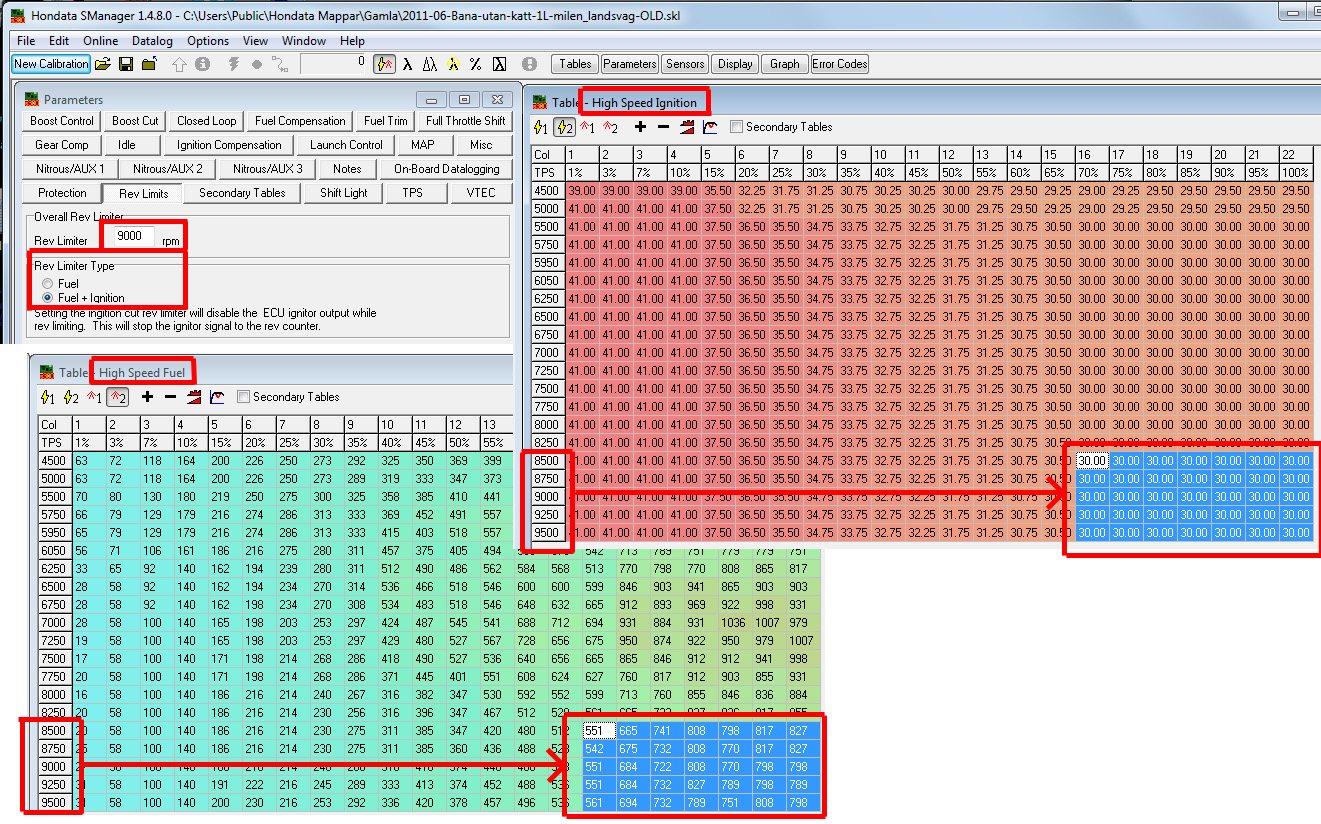Enable Secondary Tables in High Speed Ignition window
This screenshot has width=1321, height=824.
pos(737,127)
